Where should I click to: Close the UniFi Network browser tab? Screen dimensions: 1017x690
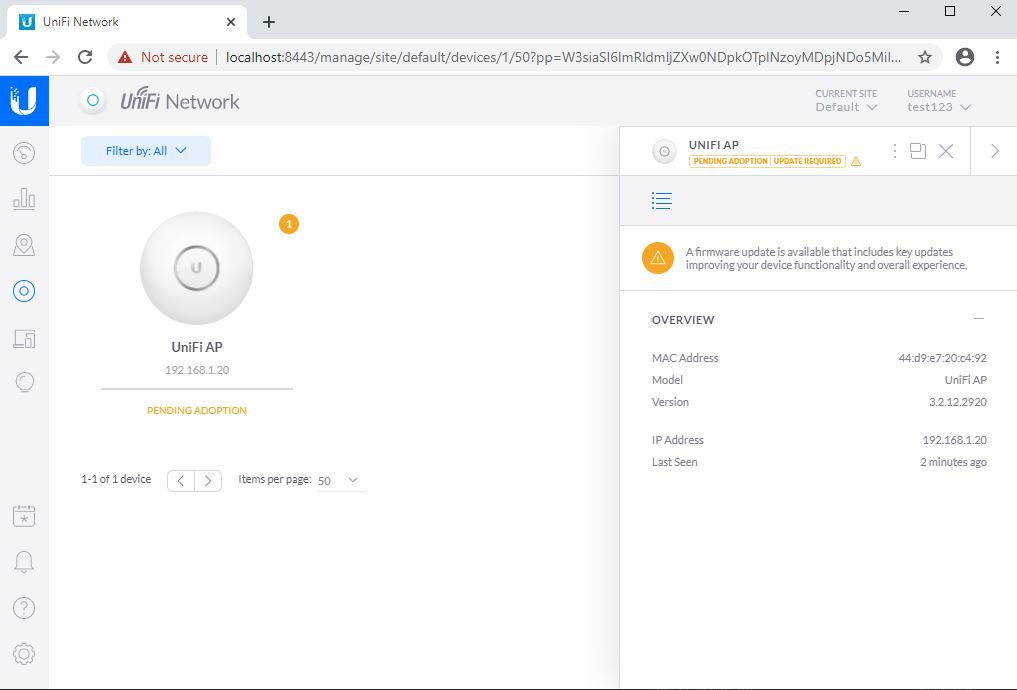(231, 22)
